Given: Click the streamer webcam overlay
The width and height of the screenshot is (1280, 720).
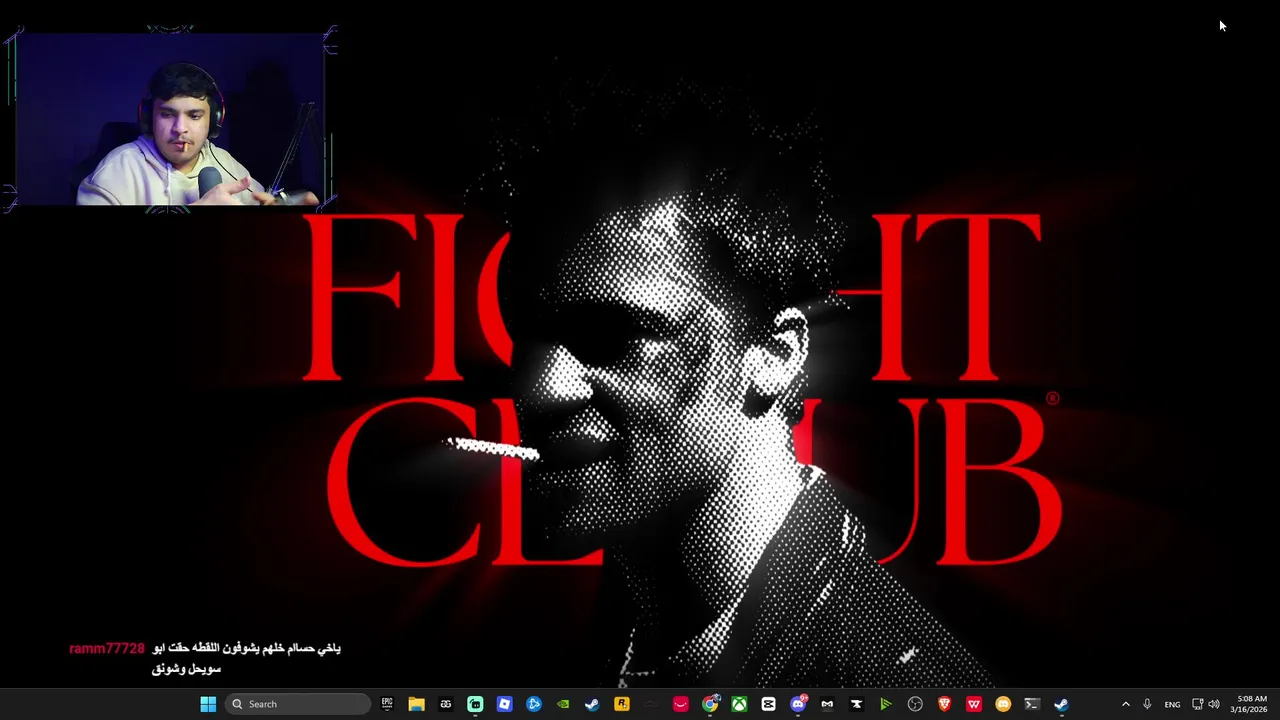Looking at the screenshot, I should (x=170, y=118).
